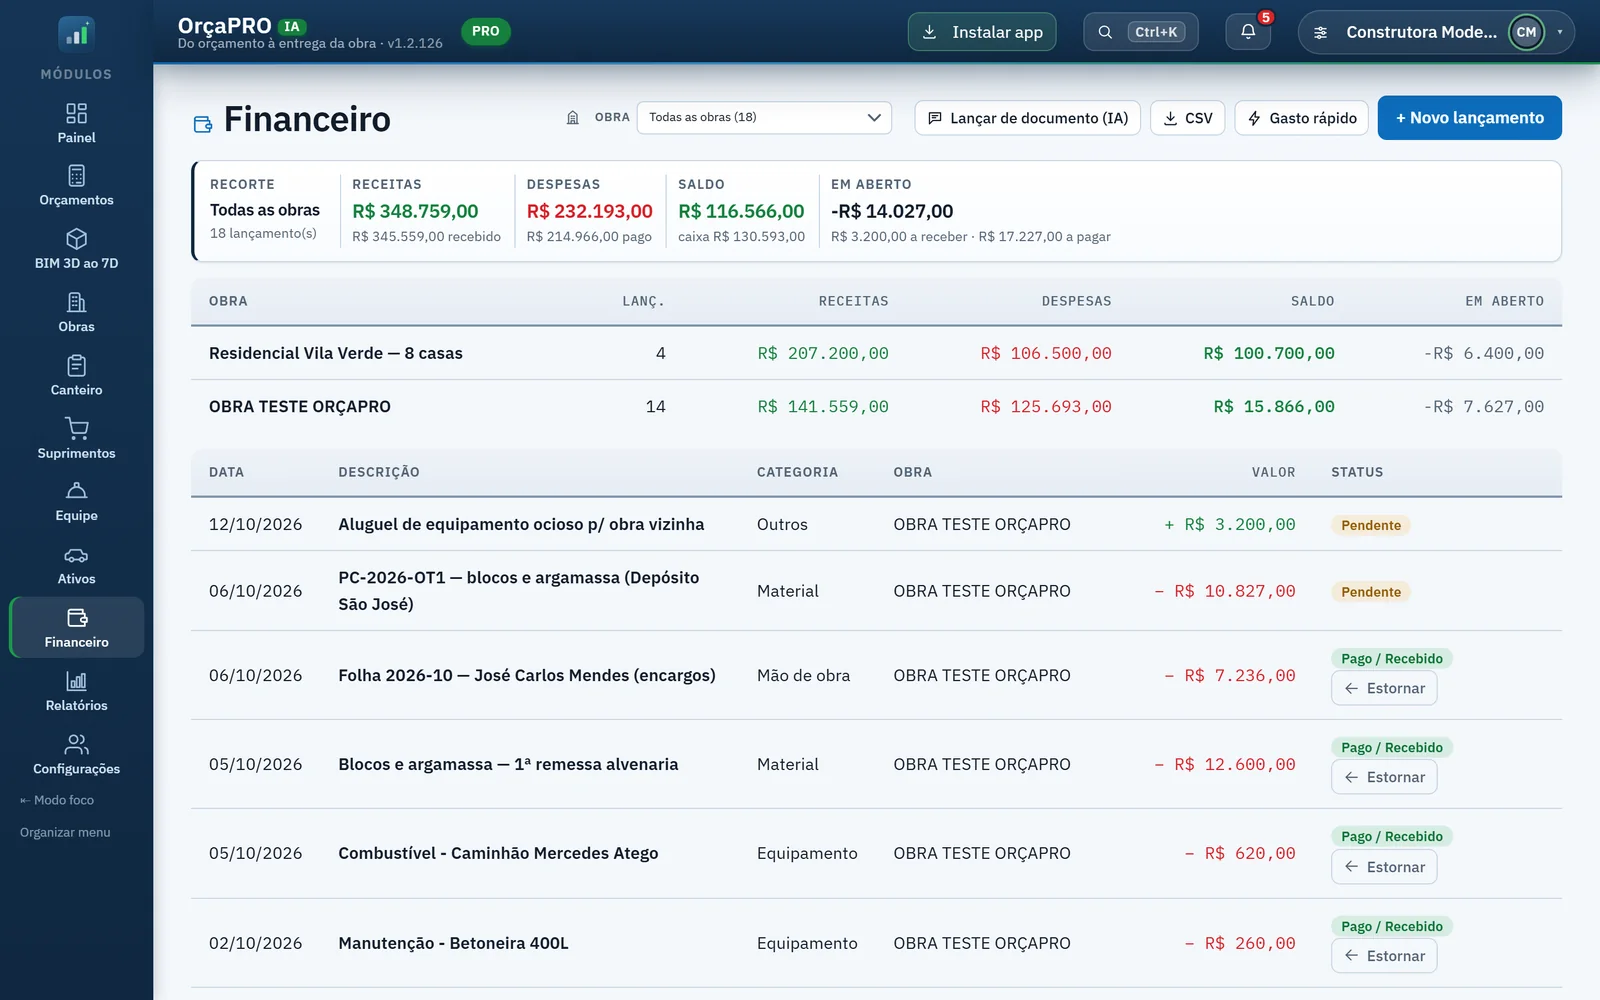Open the Equipe module
Viewport: 1600px width, 1000px height.
[76, 502]
